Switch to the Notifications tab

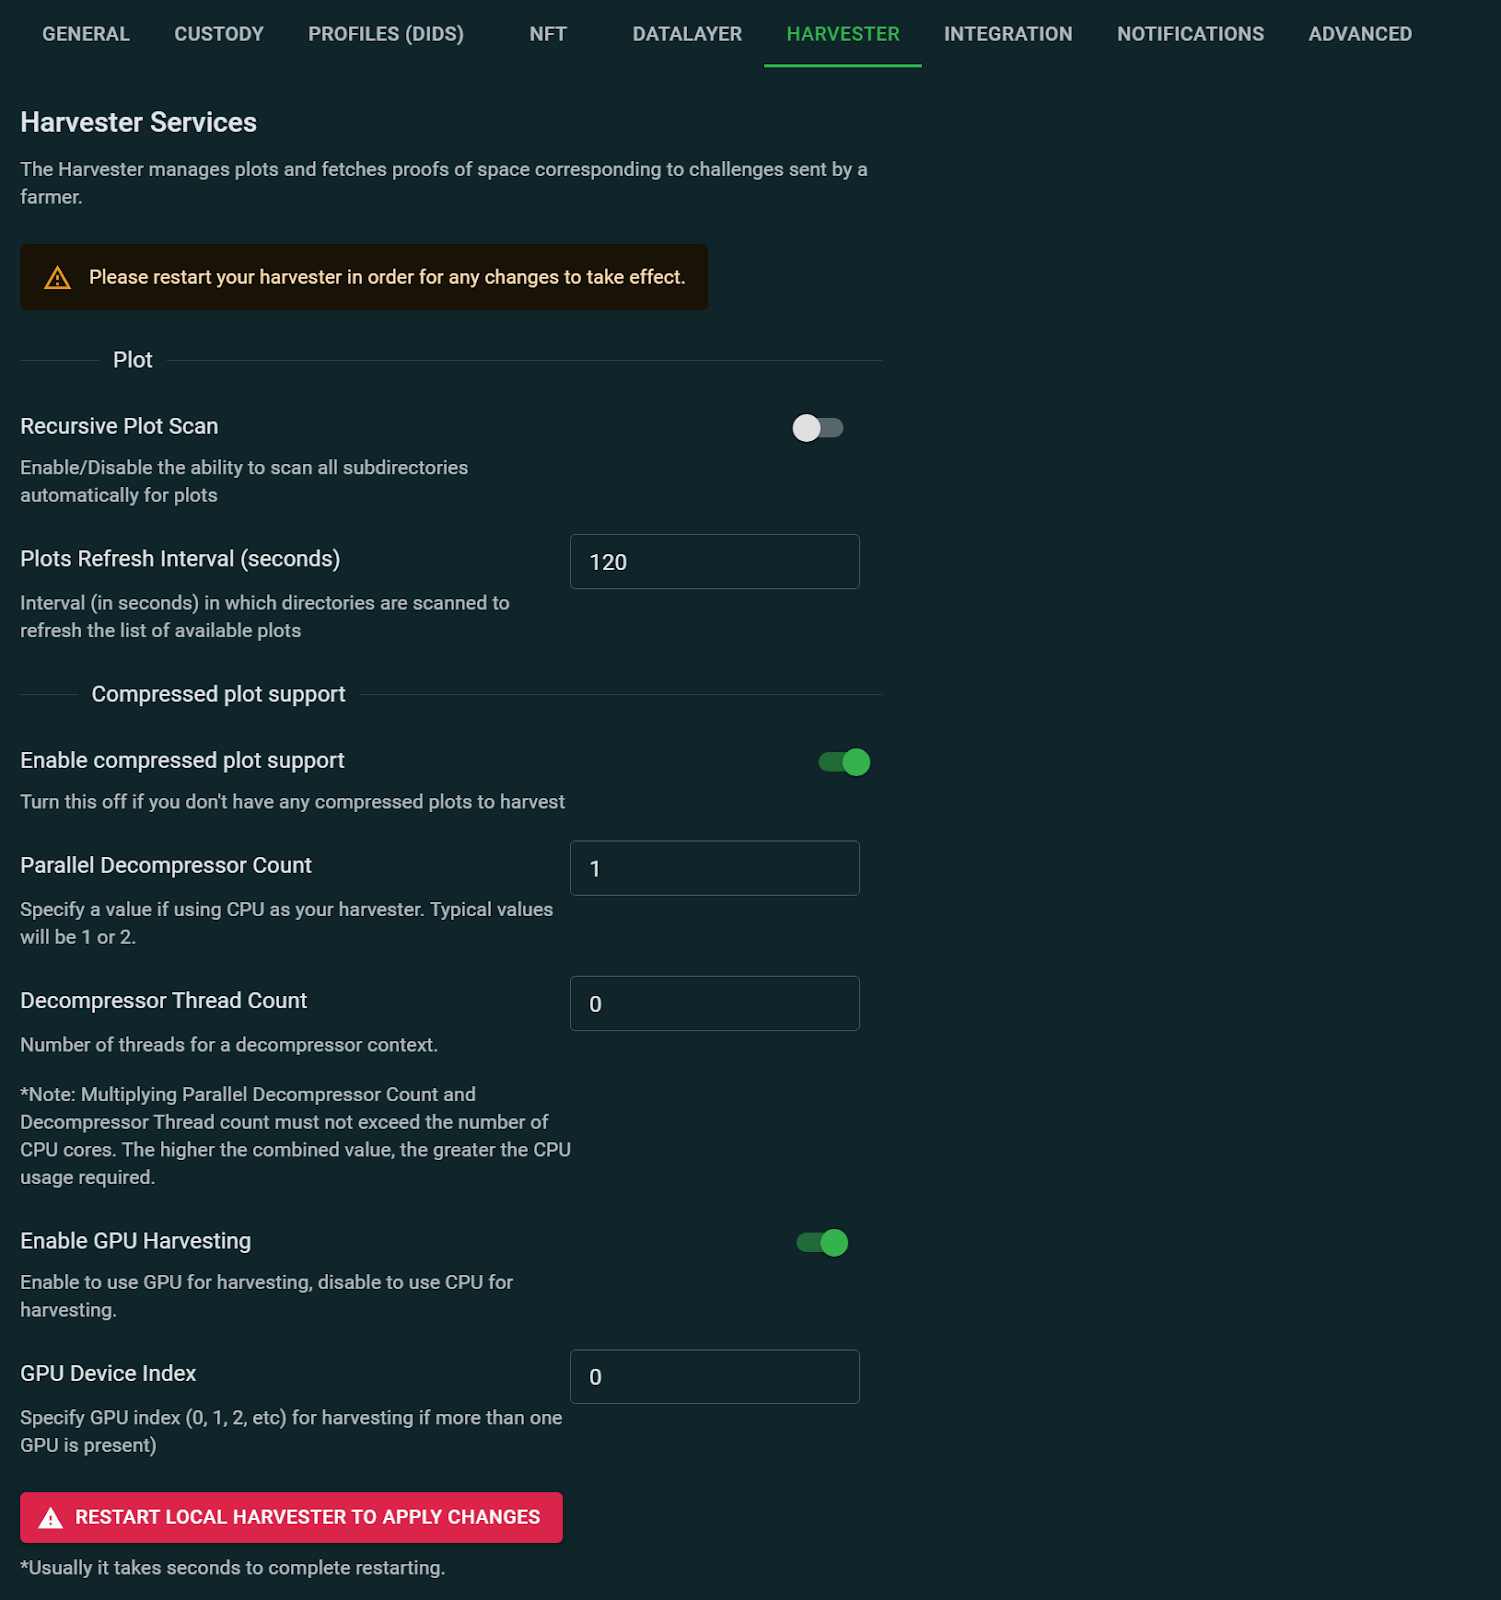1190,34
